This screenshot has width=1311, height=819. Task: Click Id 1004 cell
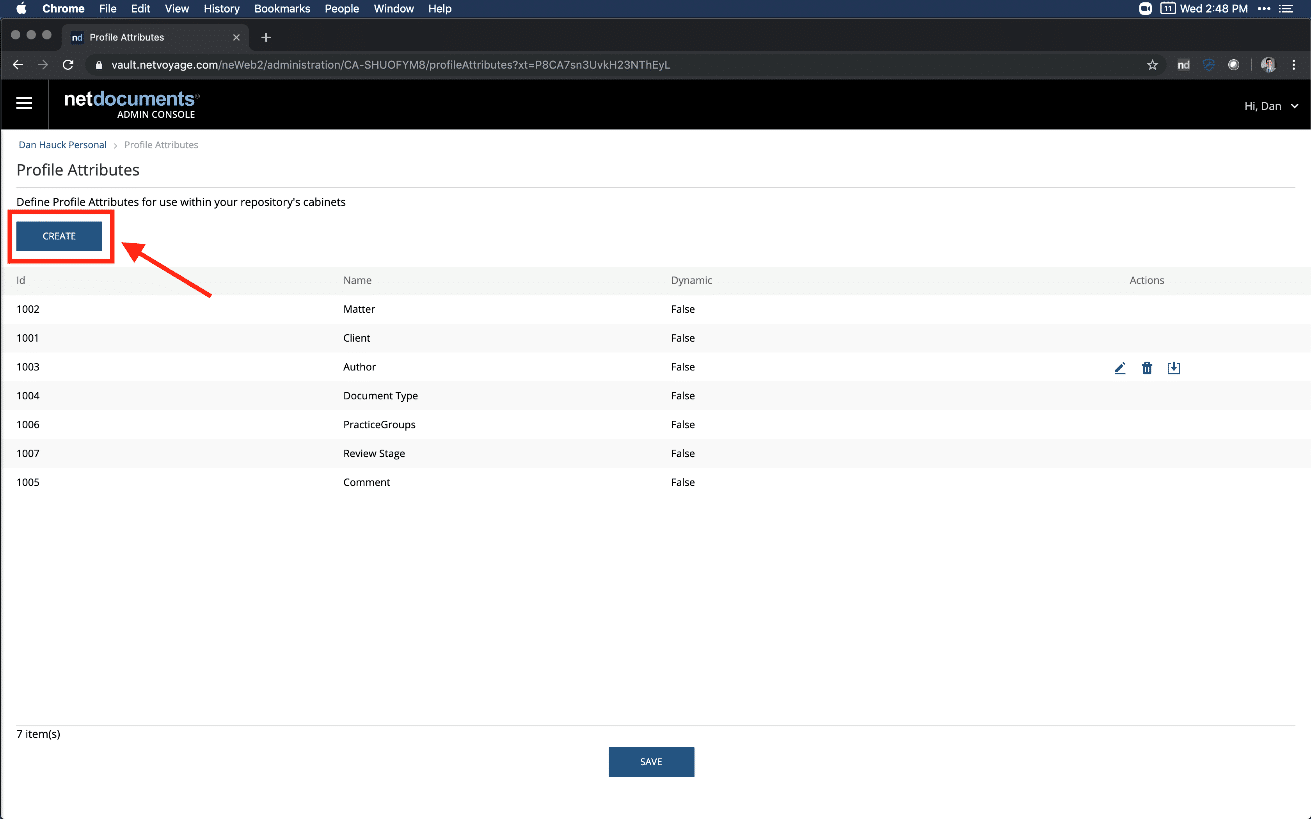[28, 396]
